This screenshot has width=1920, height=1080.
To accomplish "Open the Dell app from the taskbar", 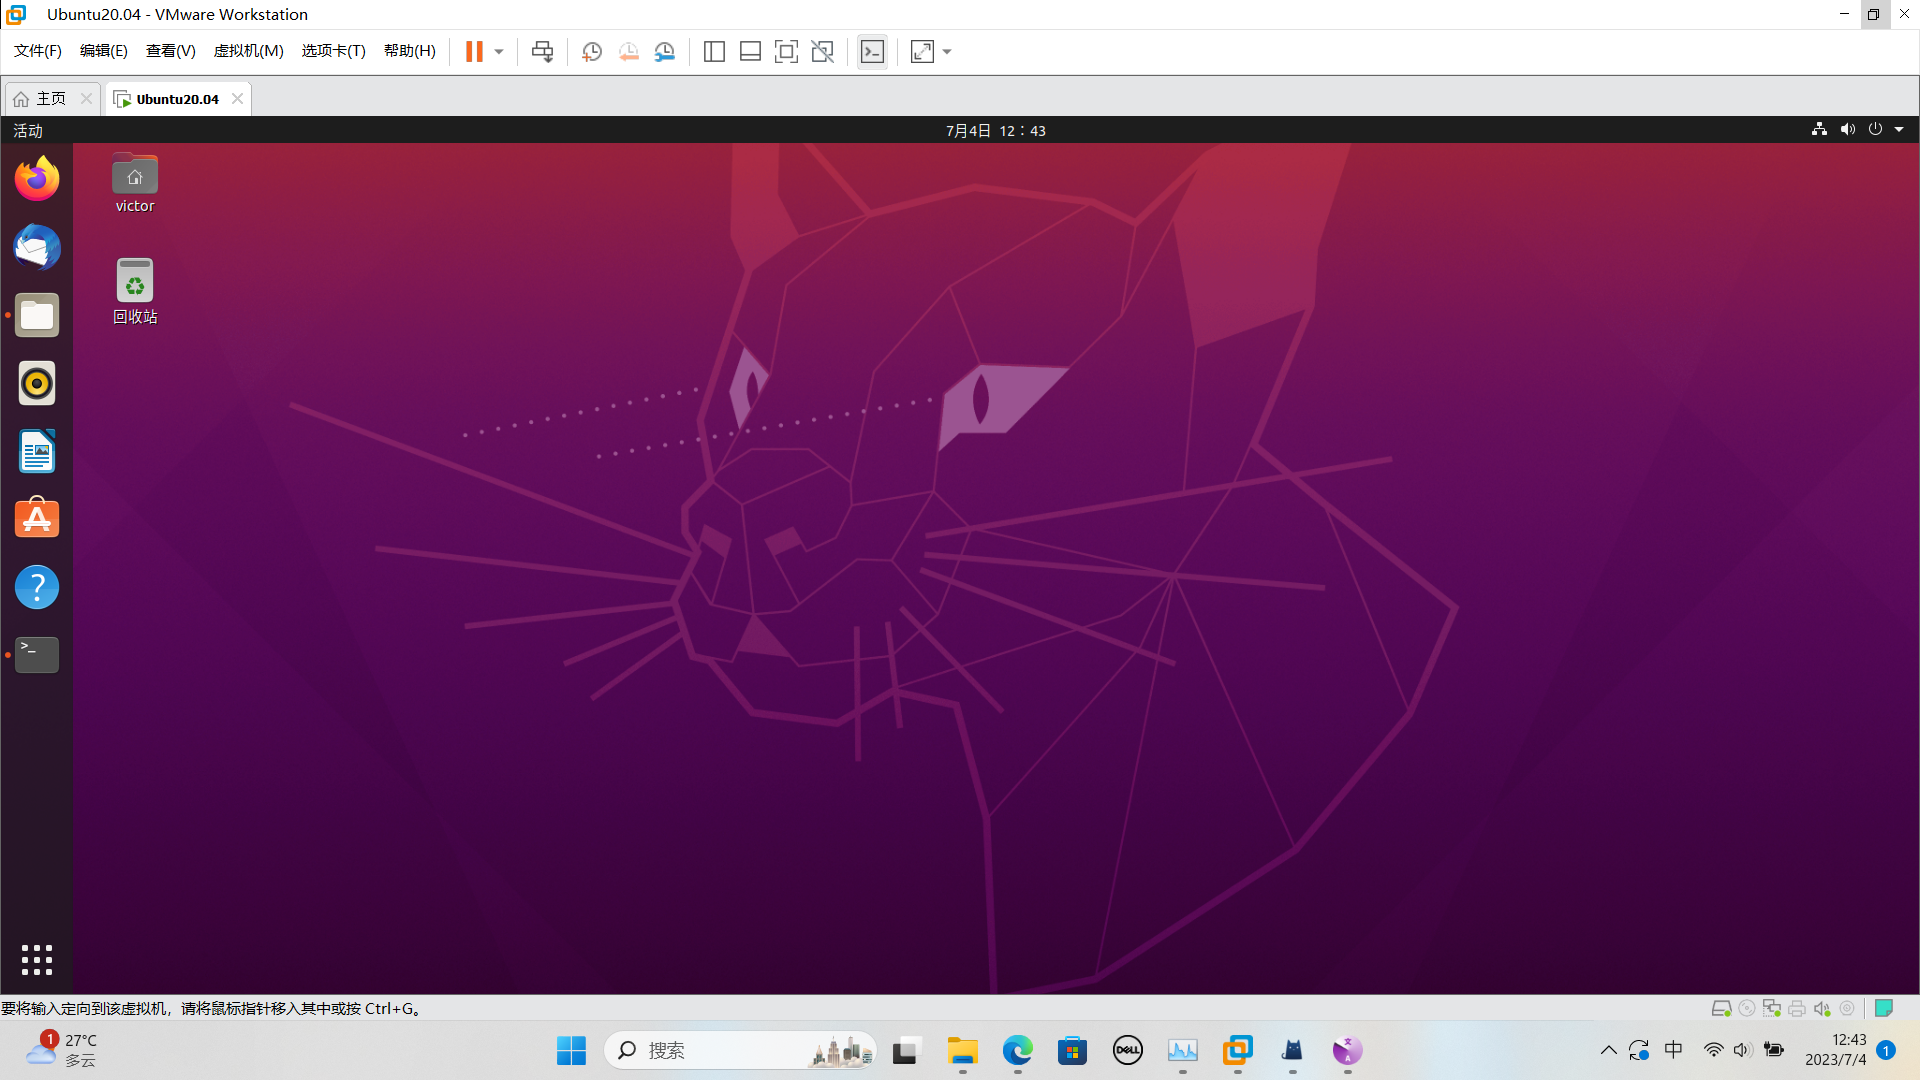I will [1128, 1050].
